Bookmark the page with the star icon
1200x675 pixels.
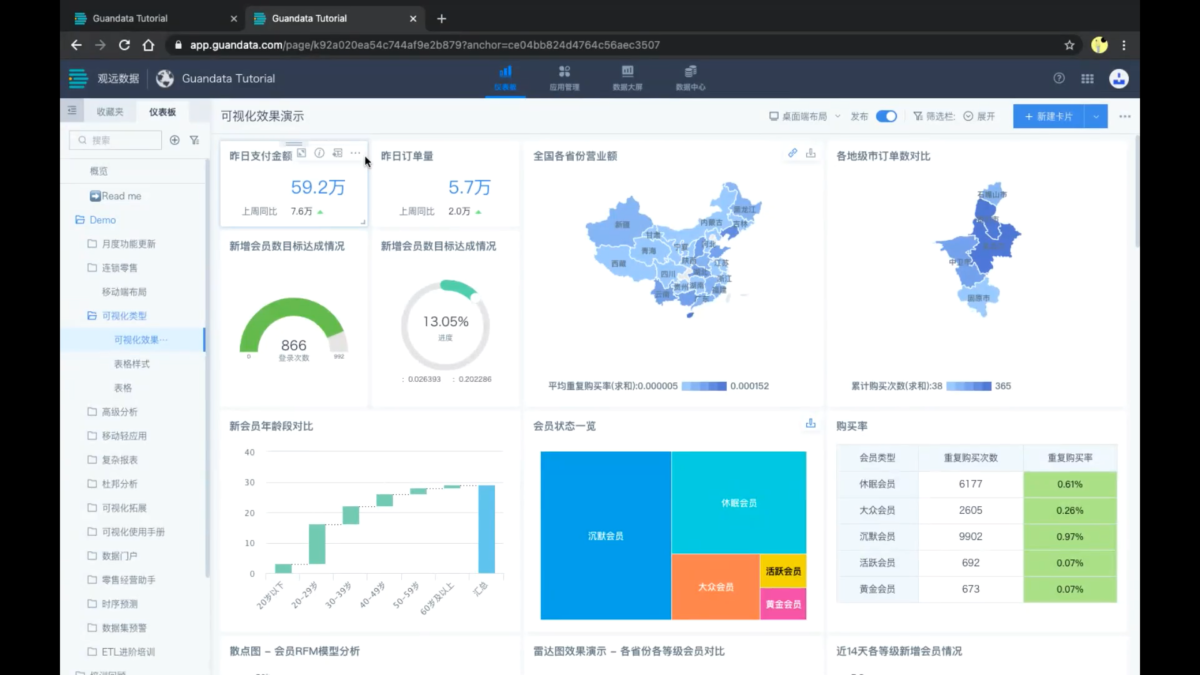pyautogui.click(x=1069, y=45)
